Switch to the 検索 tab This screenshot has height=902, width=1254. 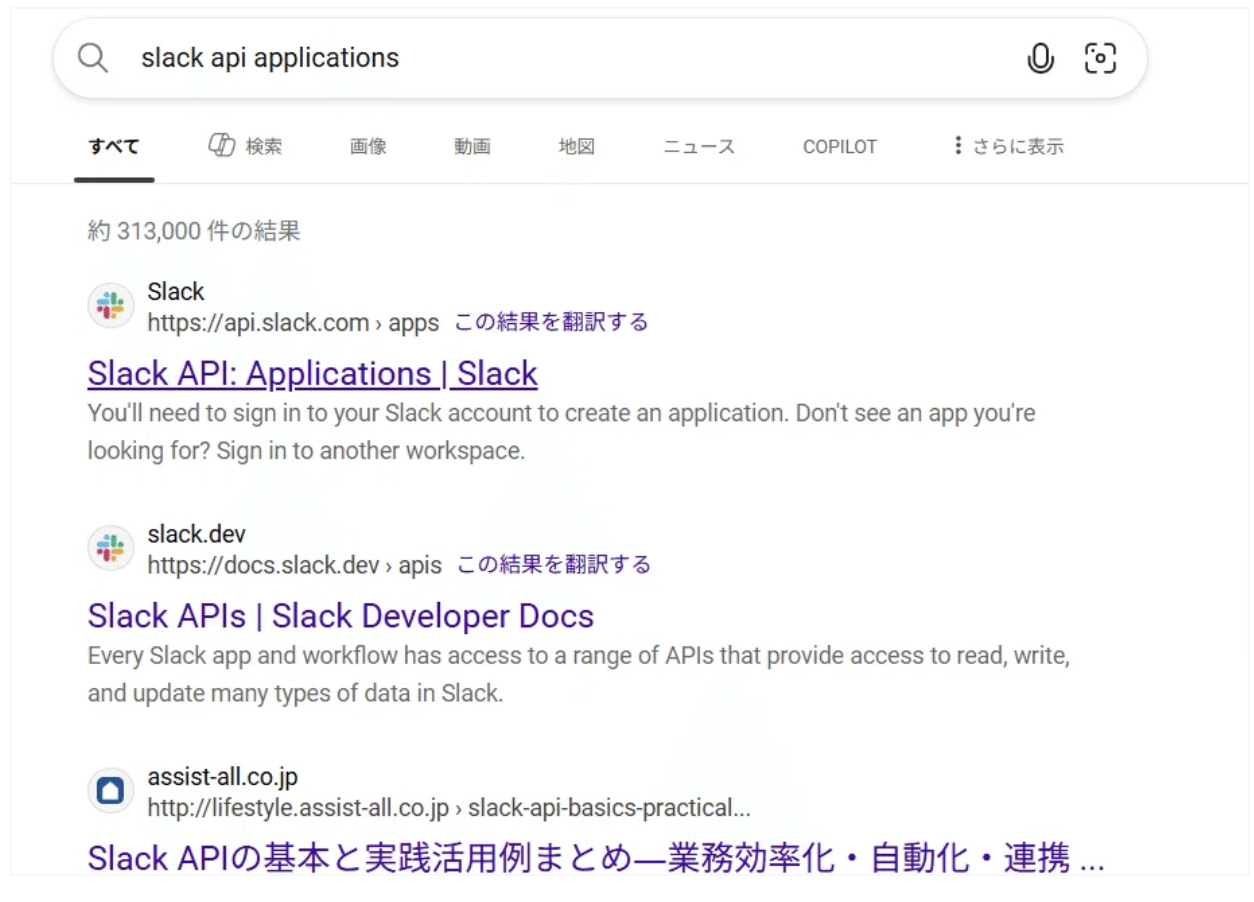click(246, 146)
